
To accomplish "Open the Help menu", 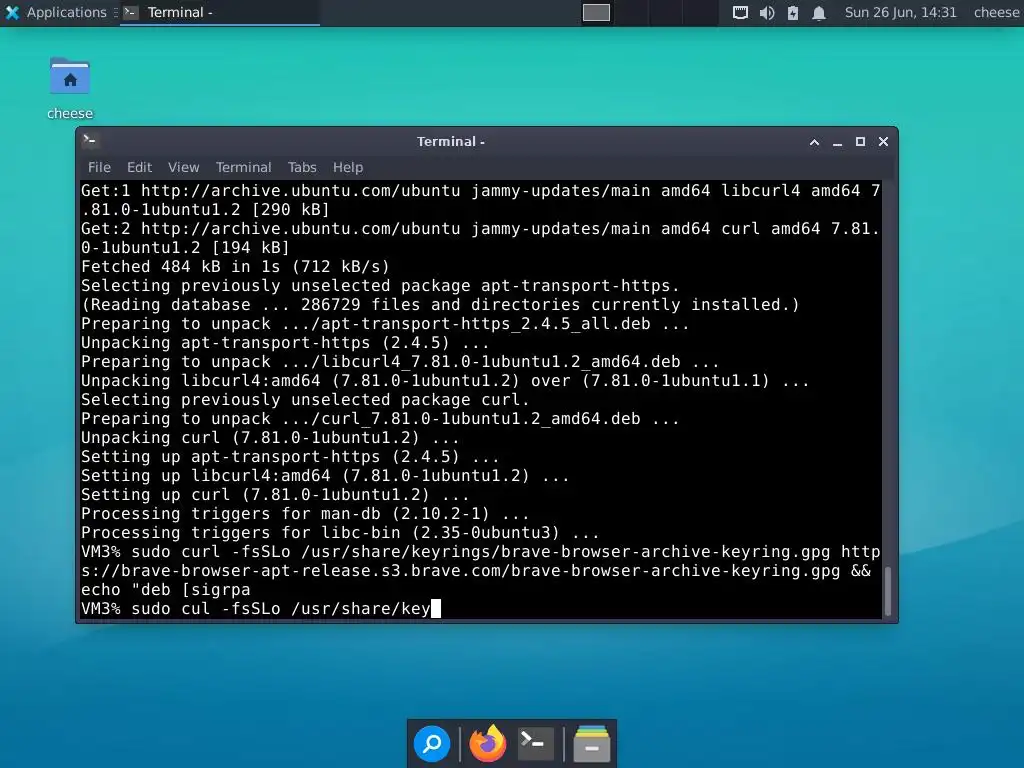I will 347,167.
